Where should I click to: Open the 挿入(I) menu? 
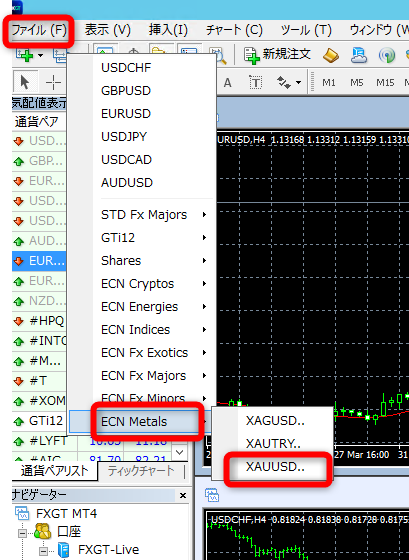[168, 30]
